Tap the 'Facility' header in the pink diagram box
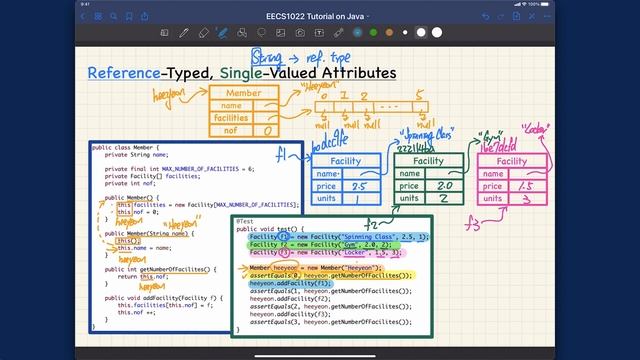The height and width of the screenshot is (360, 640). point(512,161)
